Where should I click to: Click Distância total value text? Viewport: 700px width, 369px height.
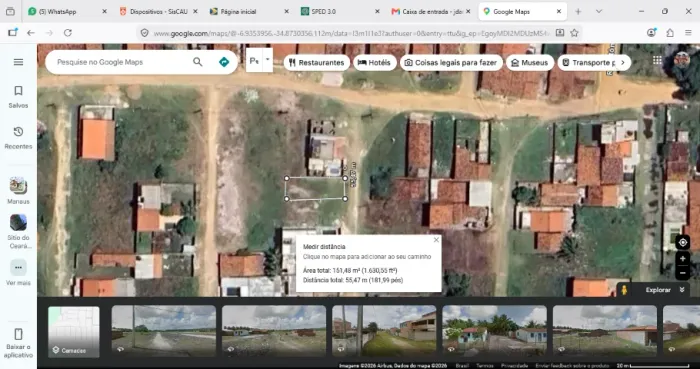(x=353, y=280)
